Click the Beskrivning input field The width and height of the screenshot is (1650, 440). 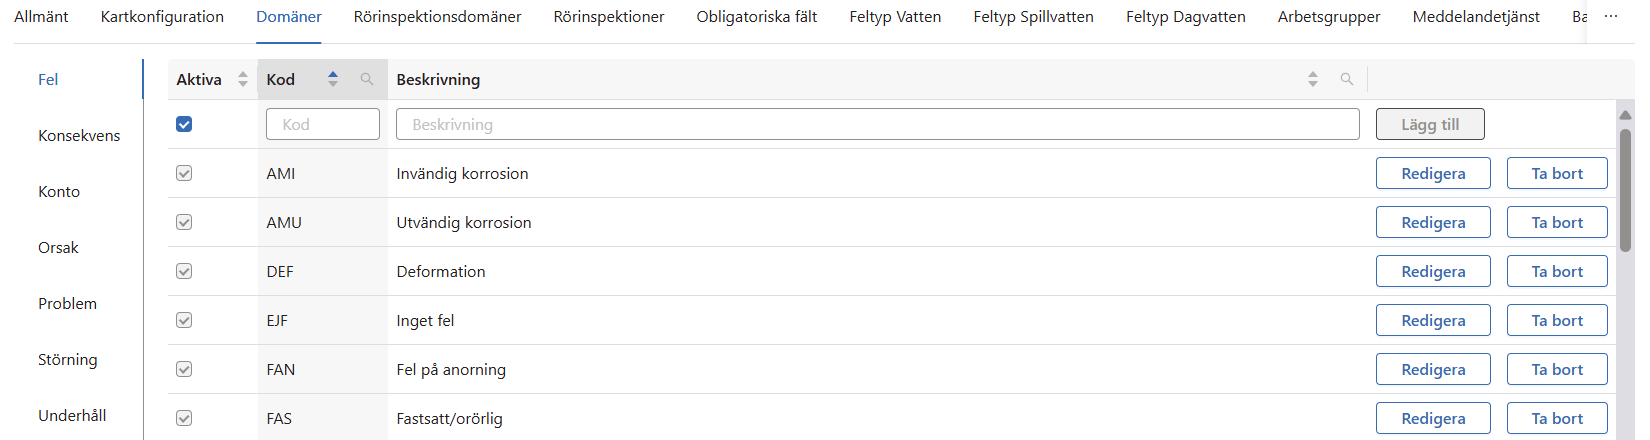tap(877, 124)
